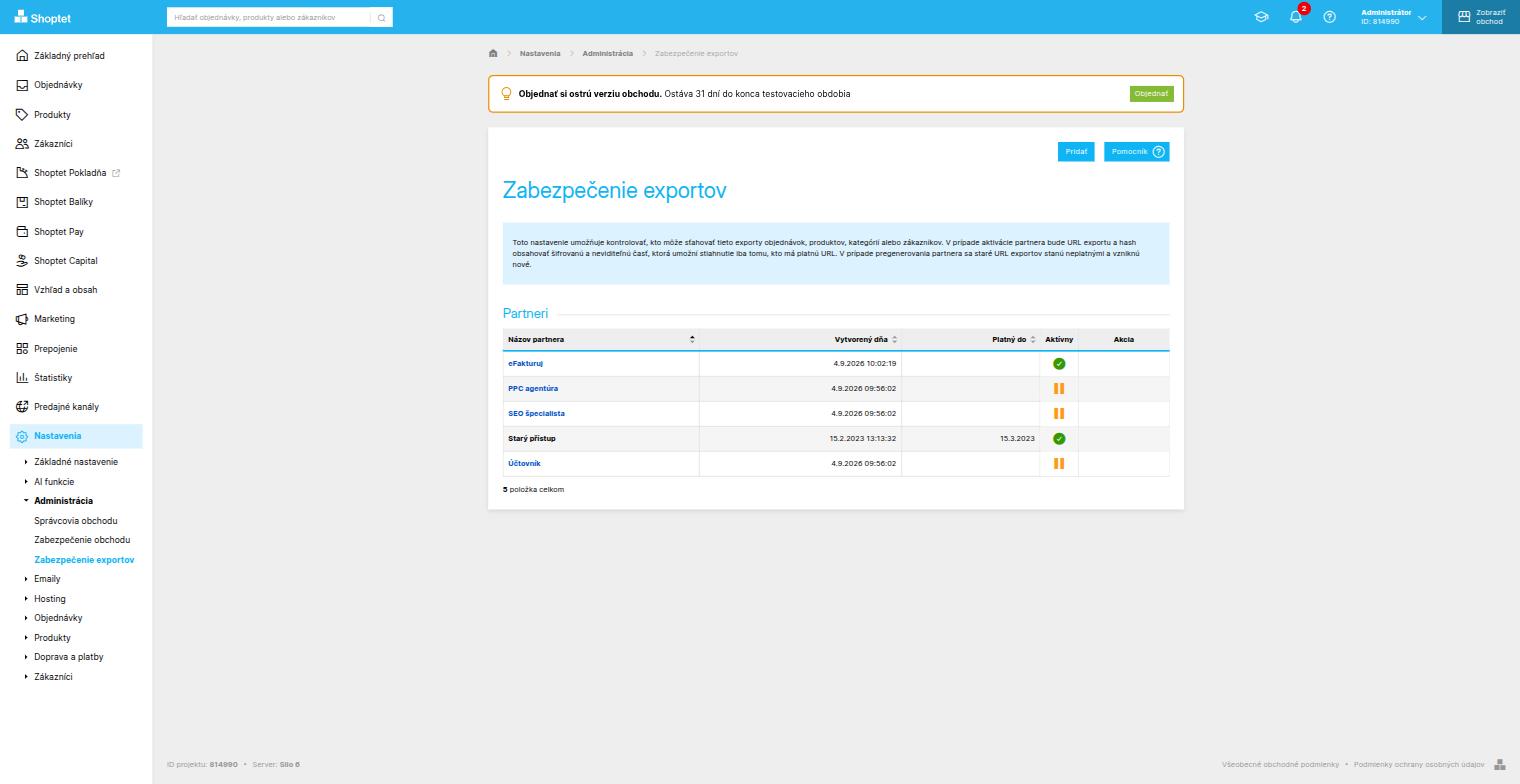Toggle active status for eFakturuj
This screenshot has width=1520, height=784.
coord(1059,364)
